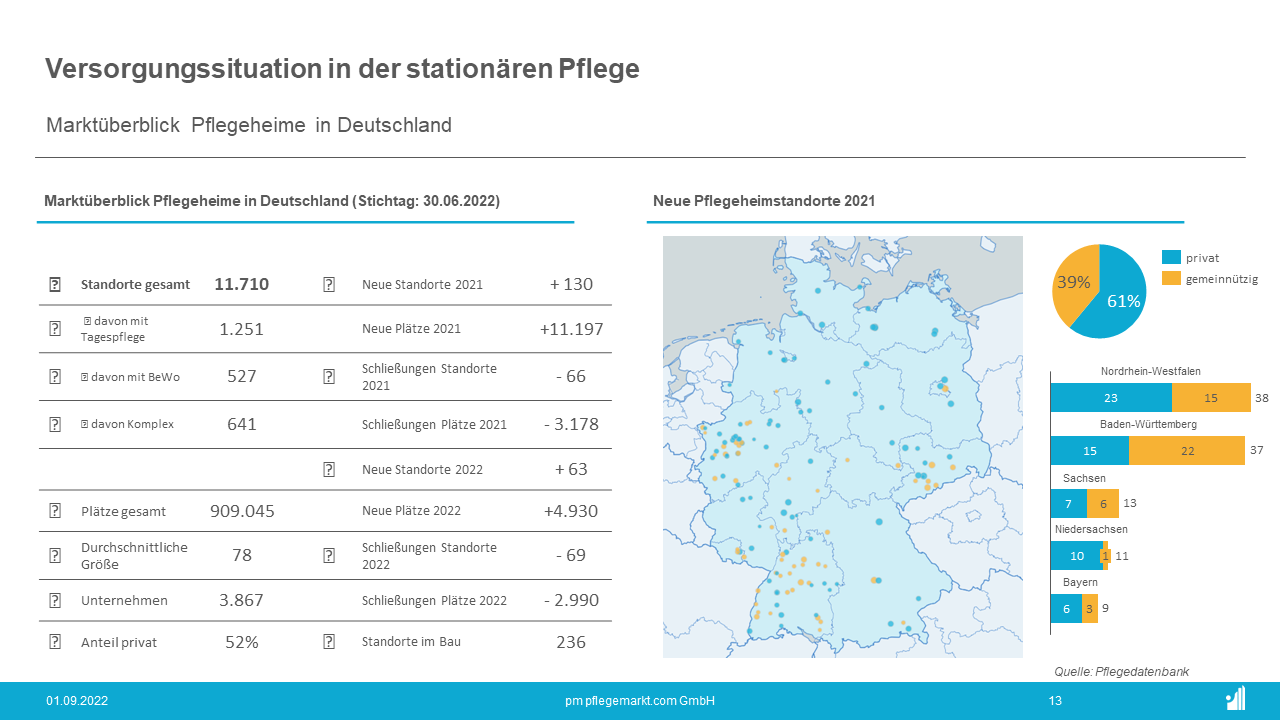Click the Germany map of new locations

pos(842,446)
